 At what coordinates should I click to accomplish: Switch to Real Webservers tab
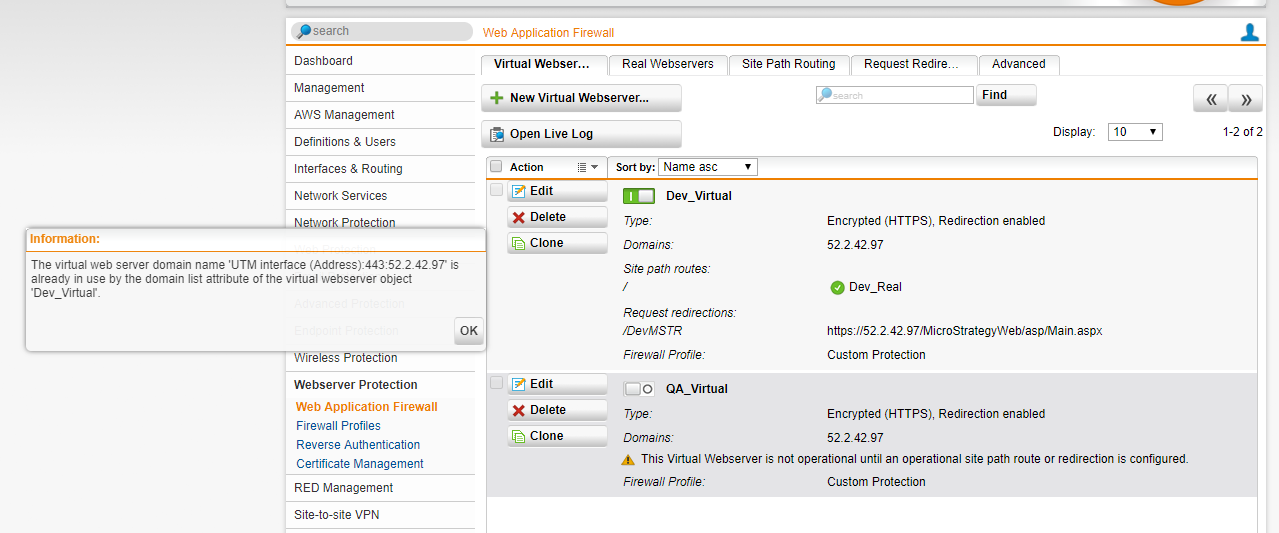click(667, 64)
